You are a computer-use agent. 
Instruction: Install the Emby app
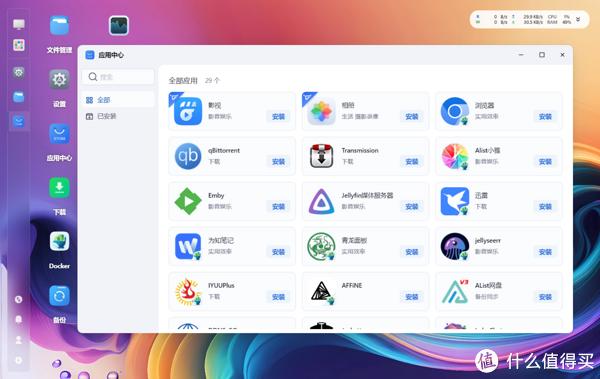[x=278, y=207]
